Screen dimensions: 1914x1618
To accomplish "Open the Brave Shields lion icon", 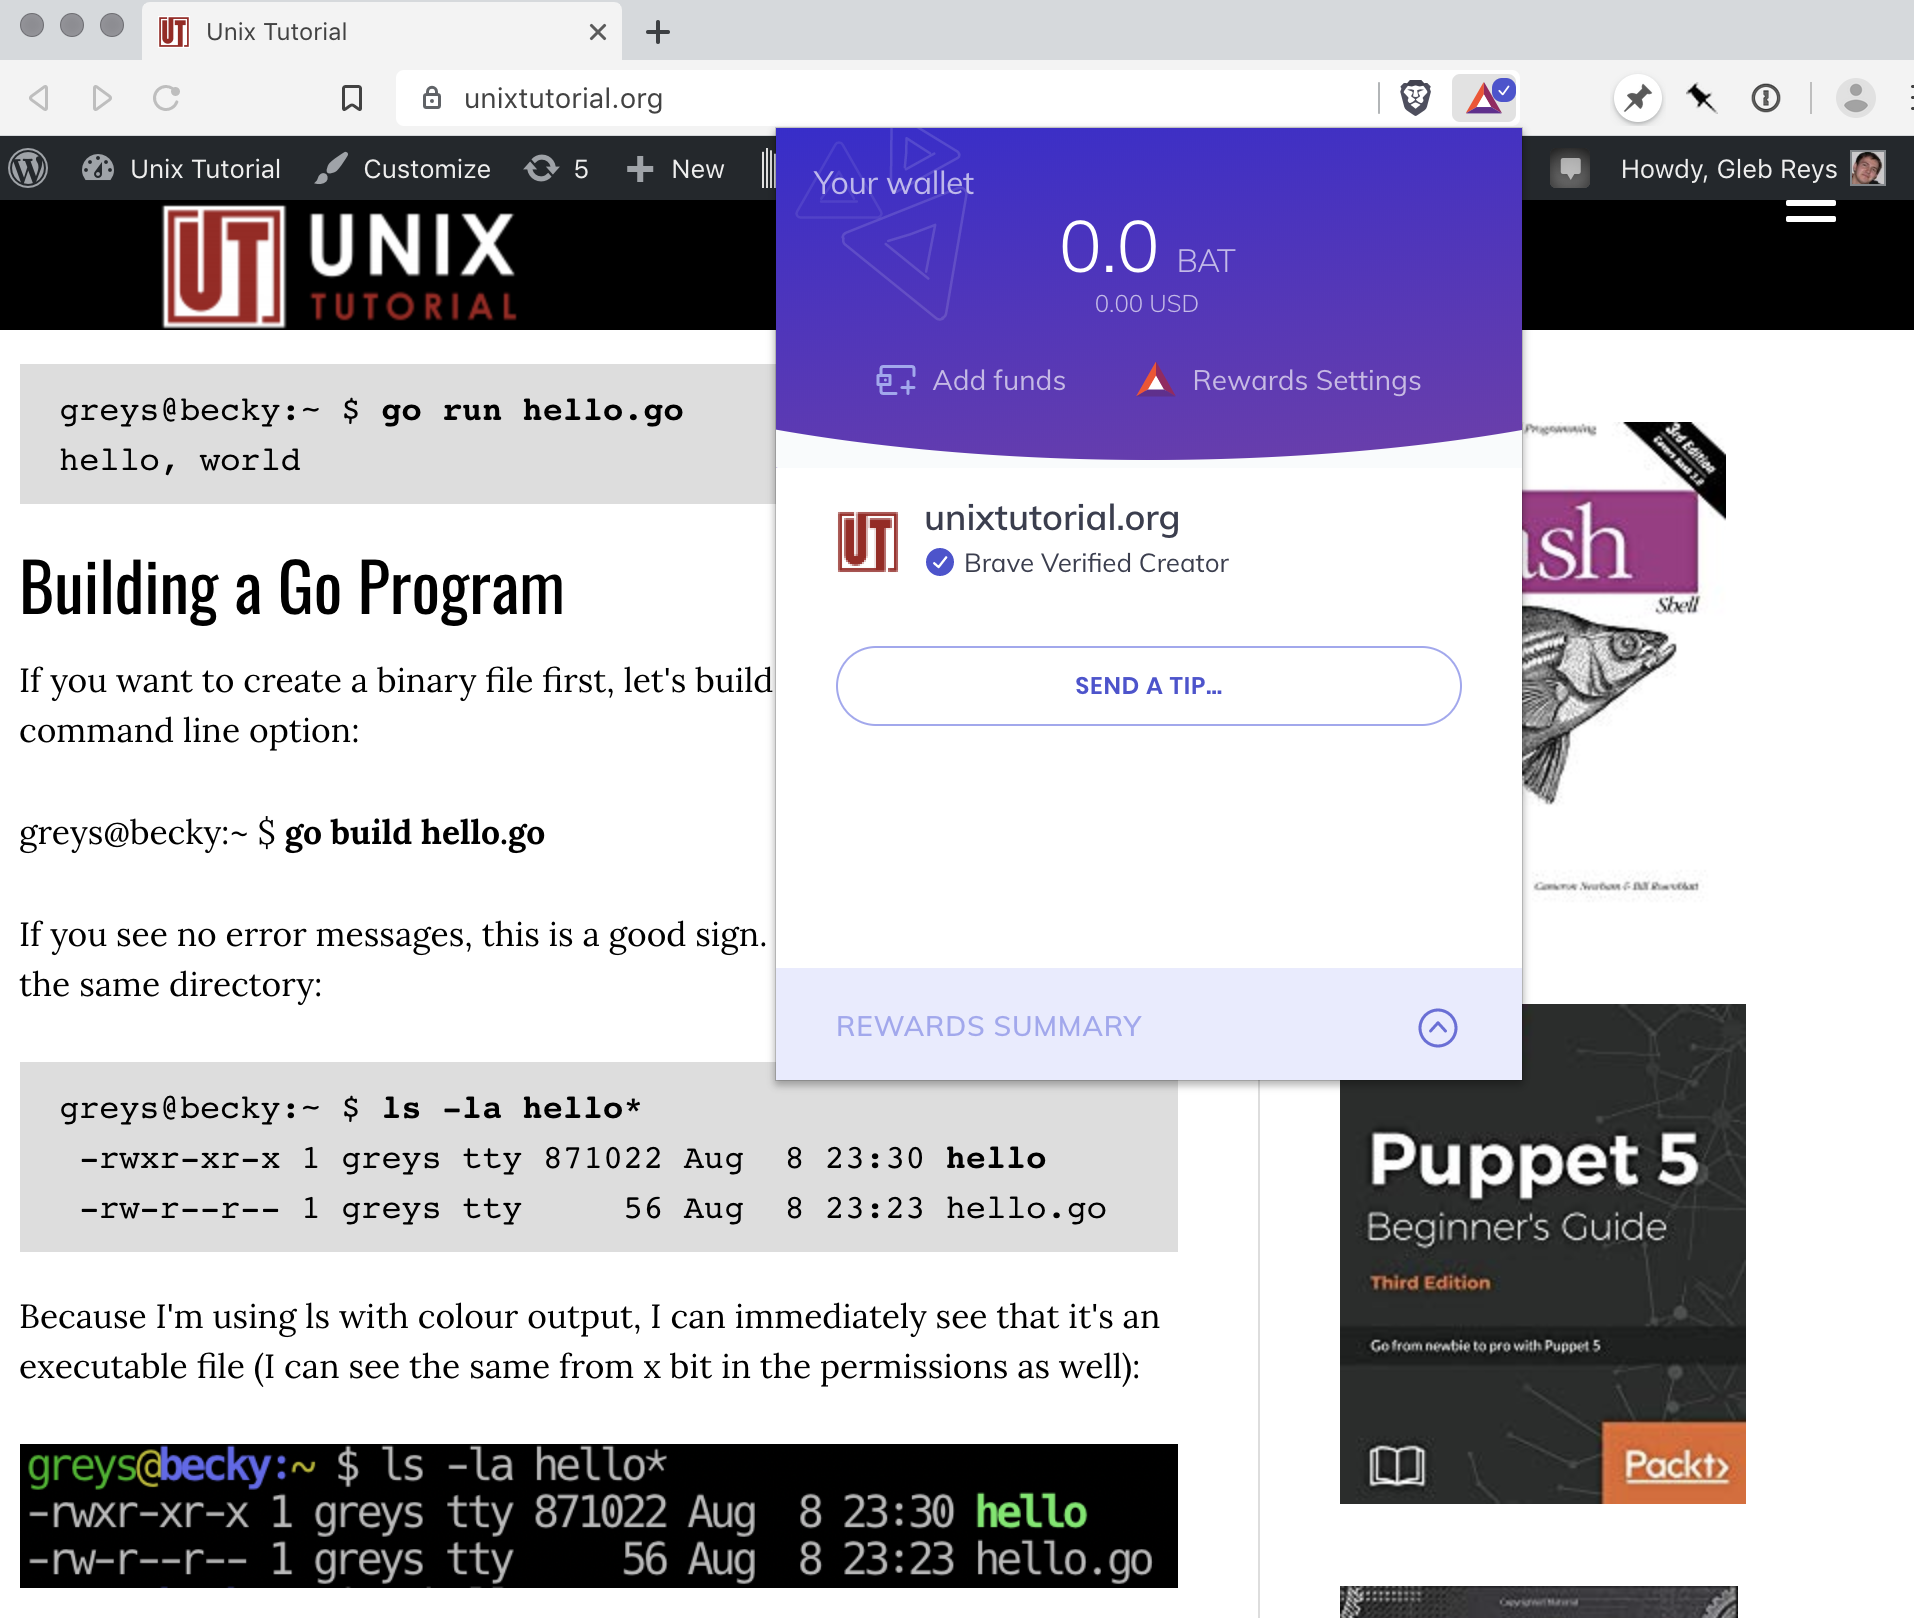I will (x=1415, y=98).
